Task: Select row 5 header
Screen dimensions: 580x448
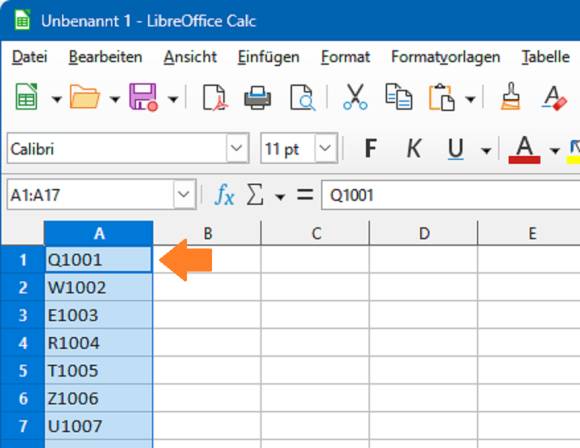Action: pos(23,370)
